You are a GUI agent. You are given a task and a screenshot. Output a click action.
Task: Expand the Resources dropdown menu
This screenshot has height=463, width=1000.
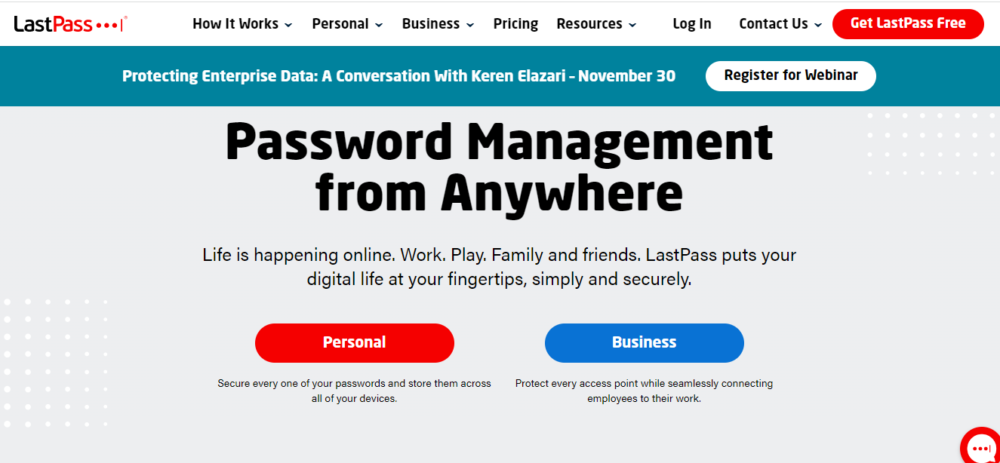click(x=595, y=24)
